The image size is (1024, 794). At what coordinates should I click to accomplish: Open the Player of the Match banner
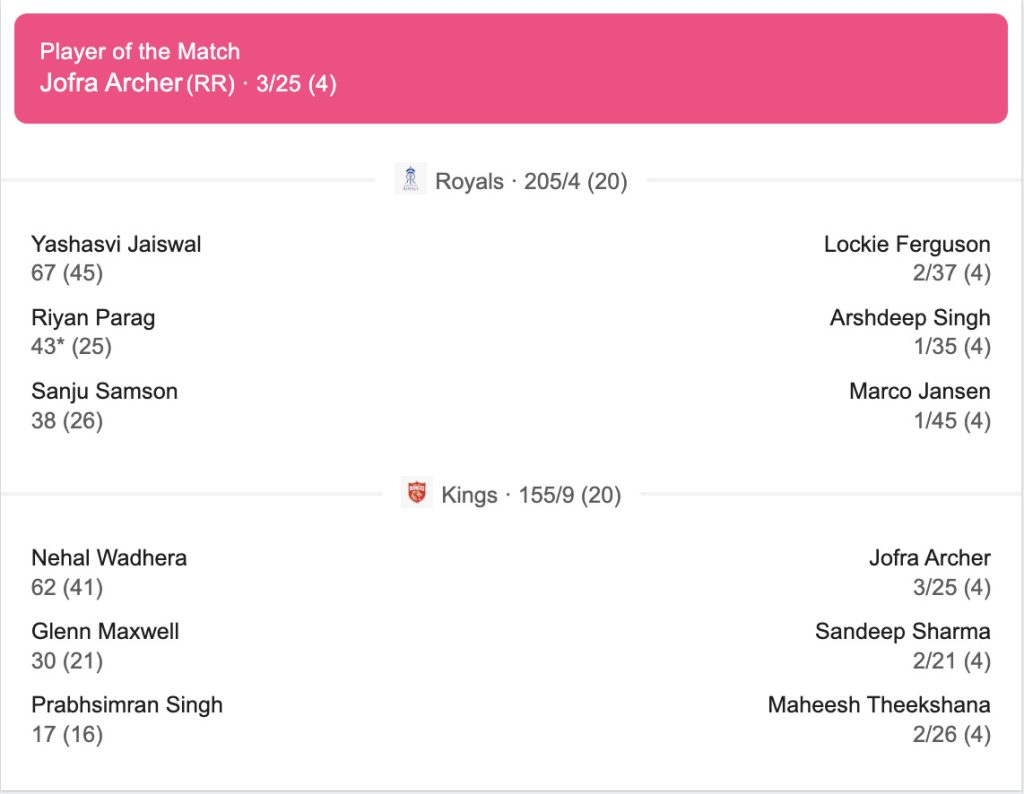pos(510,68)
